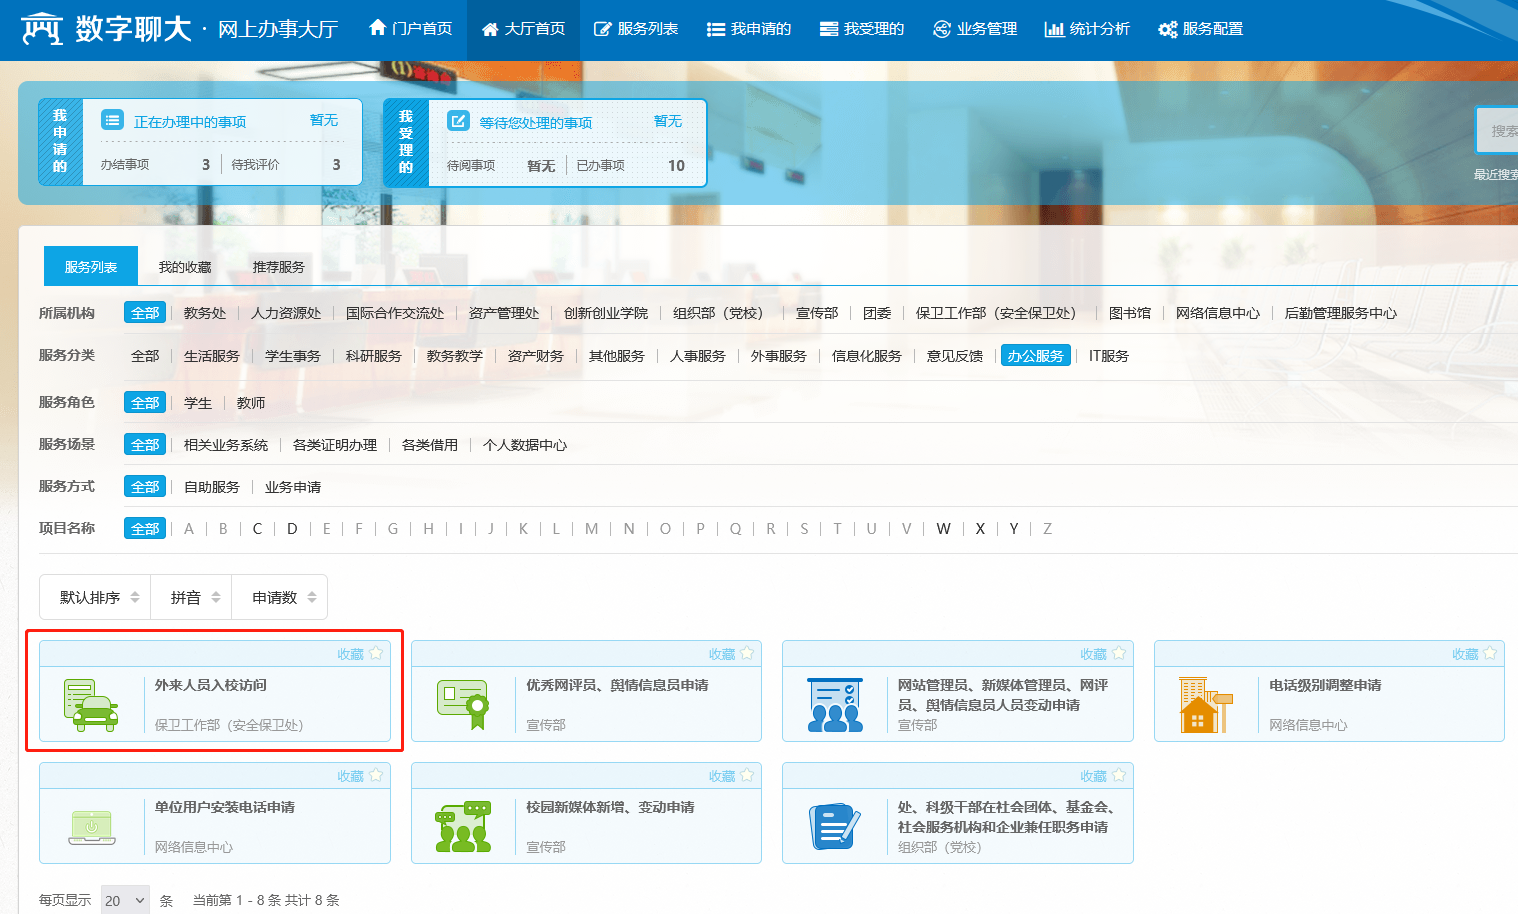Switch to the 我的收藏 tab
Image resolution: width=1518 pixels, height=914 pixels.
pyautogui.click(x=185, y=267)
